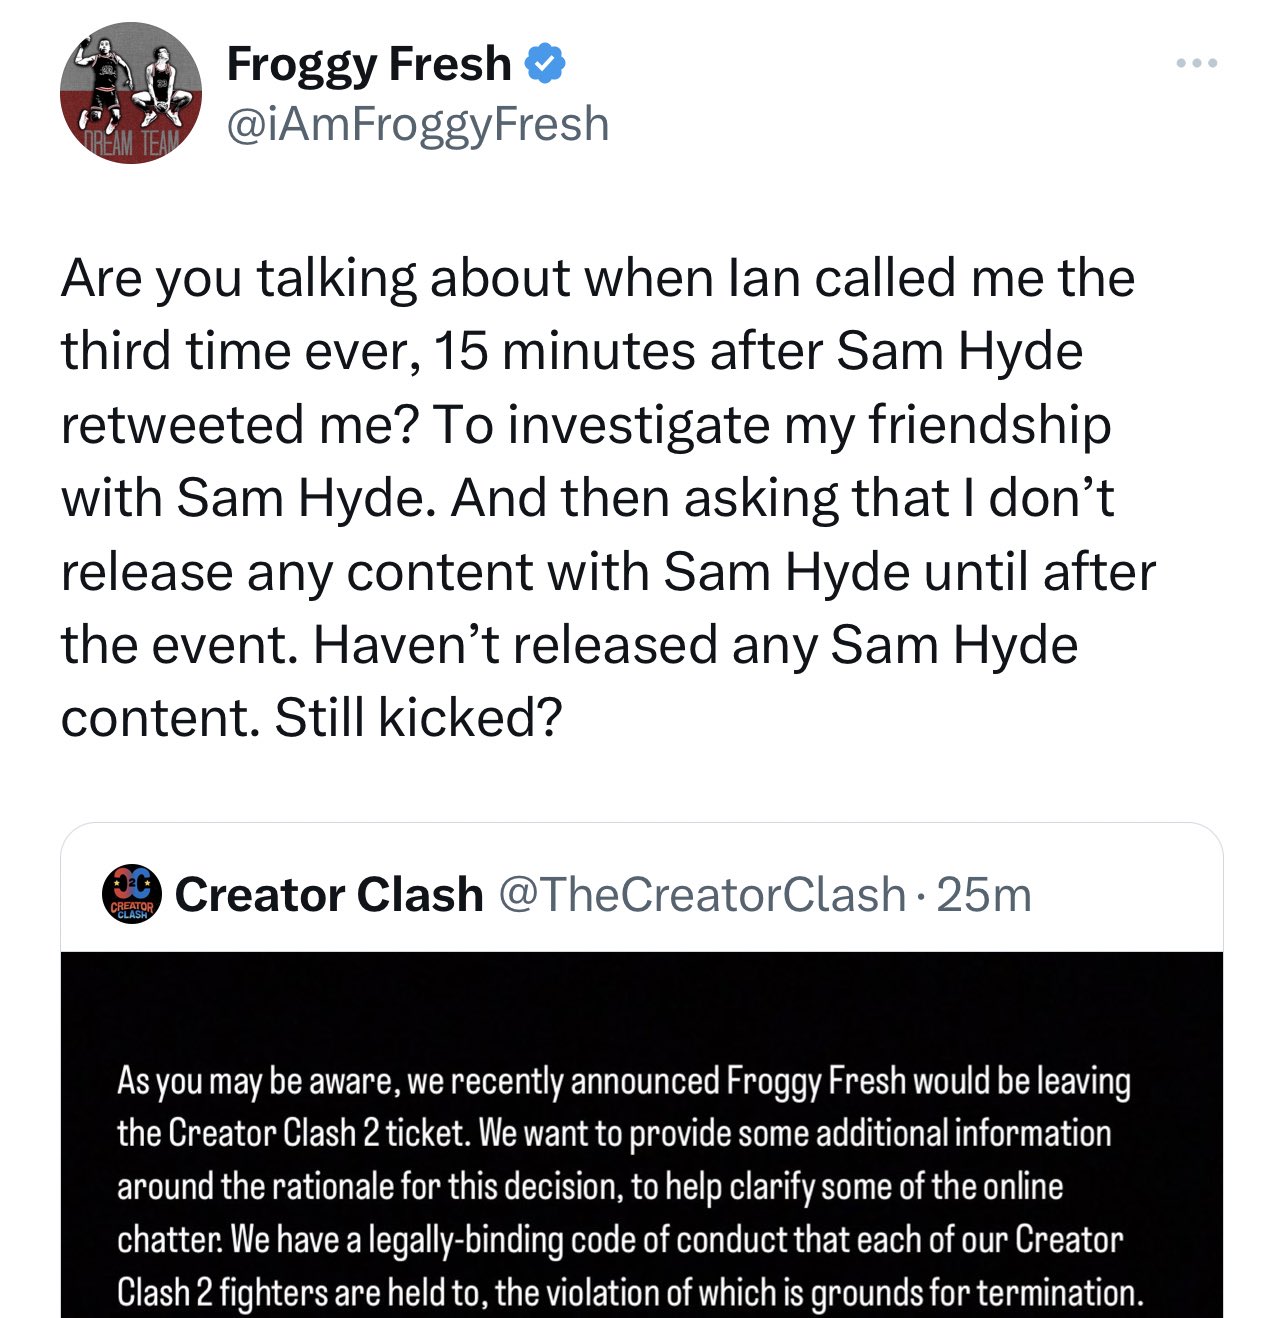Click the tweet line starting "Are you talking about"
This screenshot has width=1283, height=1318.
coord(597,278)
